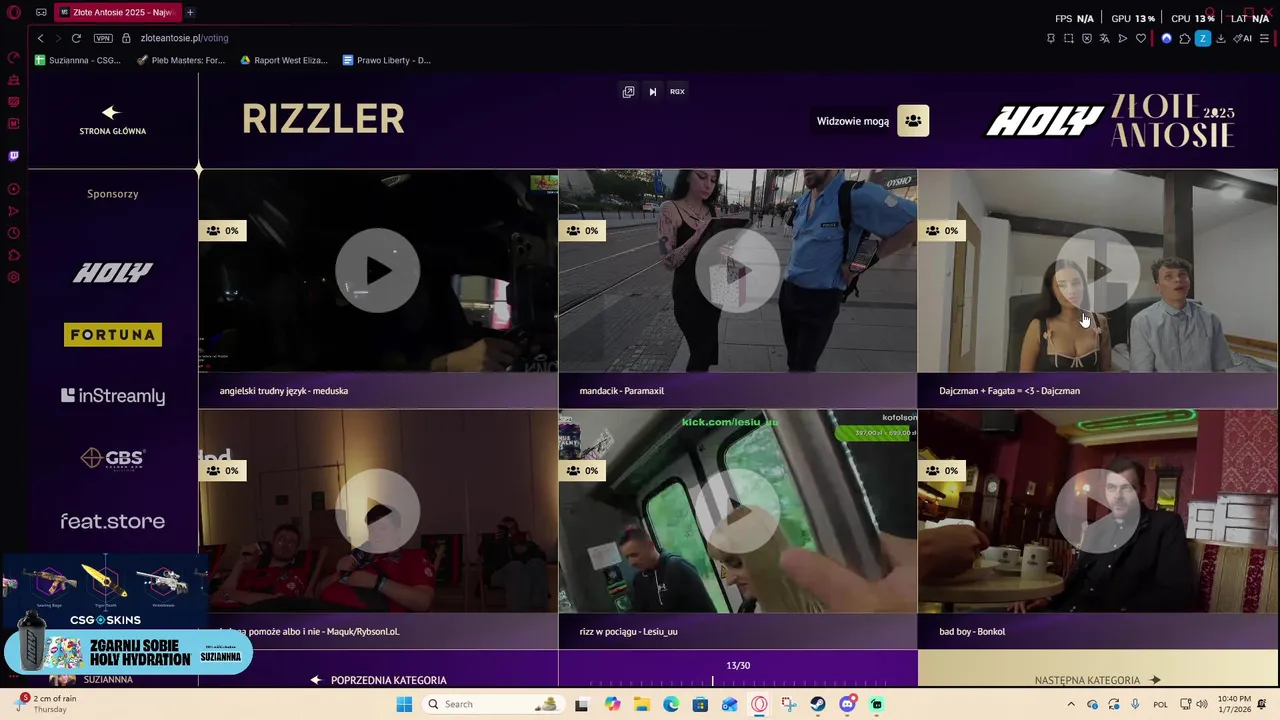Go to Poprzednia Kategoria
1280x720 pixels.
click(378, 680)
